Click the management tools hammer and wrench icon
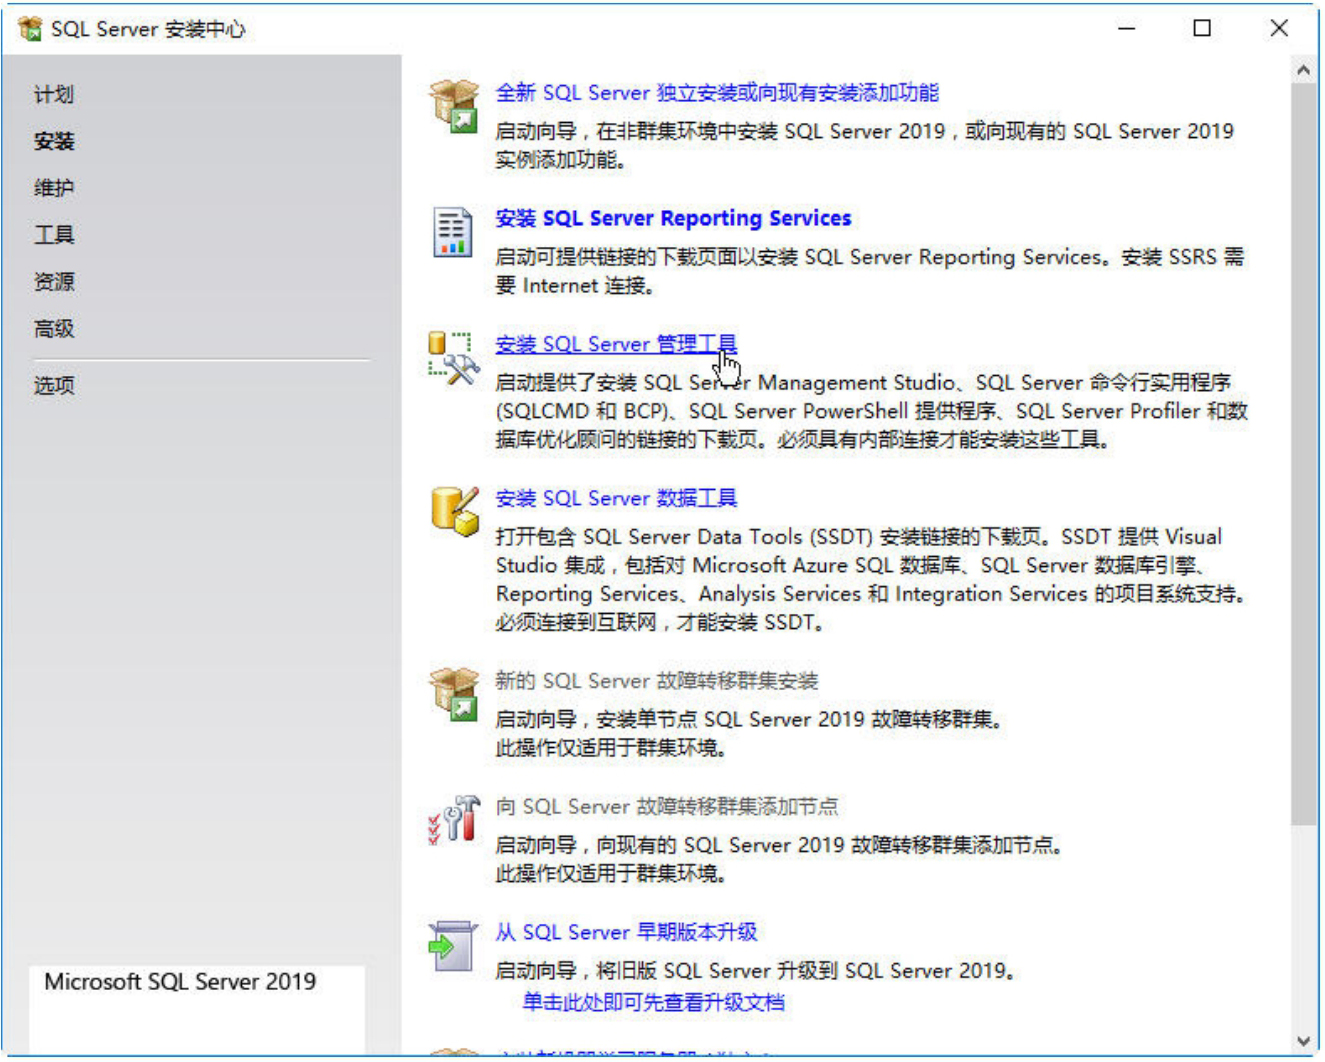The image size is (1325, 1062). [453, 359]
